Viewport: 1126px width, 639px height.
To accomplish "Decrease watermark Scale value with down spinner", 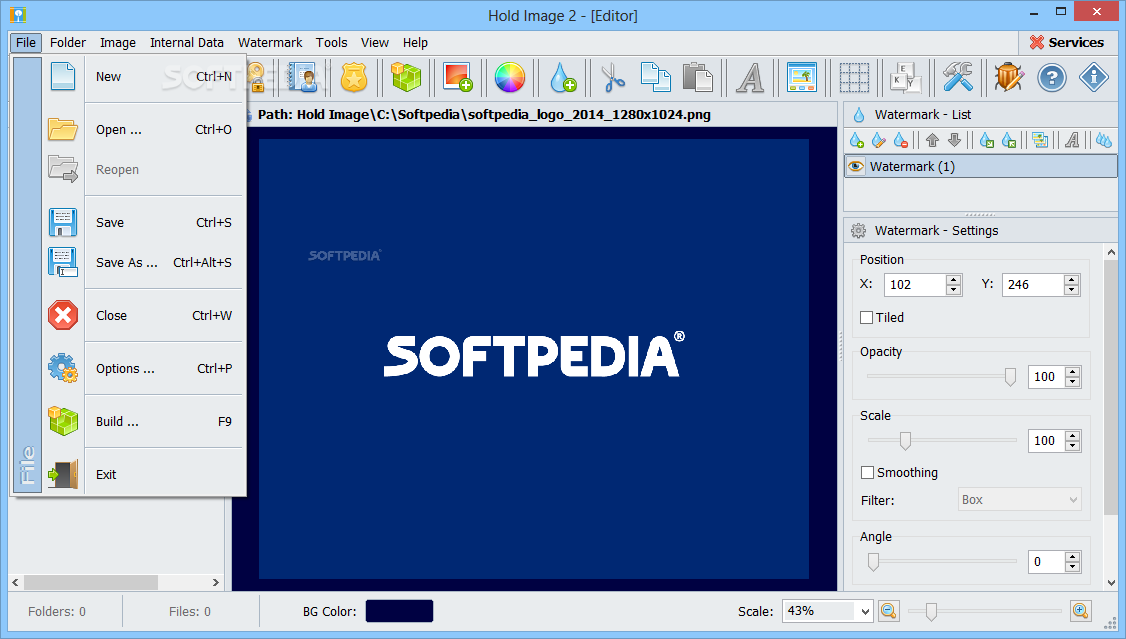I will pos(1073,446).
